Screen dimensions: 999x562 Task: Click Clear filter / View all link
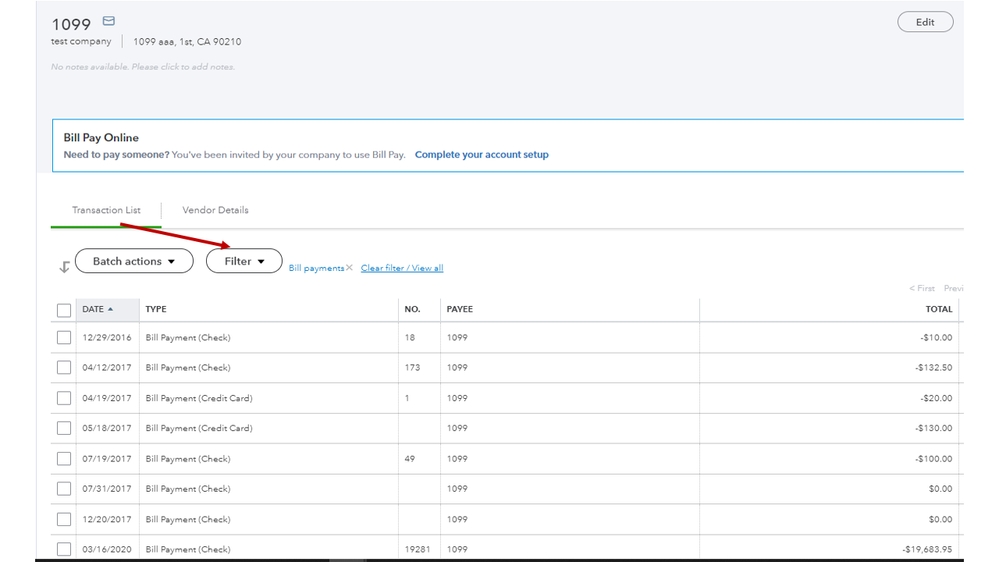pyautogui.click(x=402, y=268)
